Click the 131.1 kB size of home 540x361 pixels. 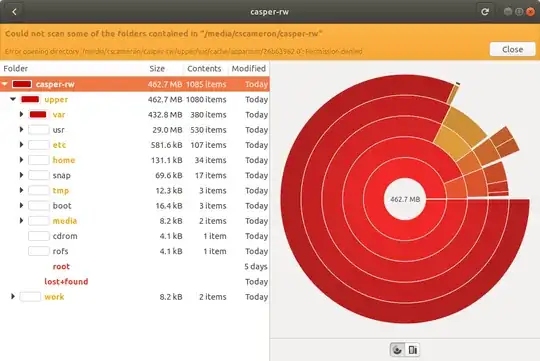coord(167,160)
